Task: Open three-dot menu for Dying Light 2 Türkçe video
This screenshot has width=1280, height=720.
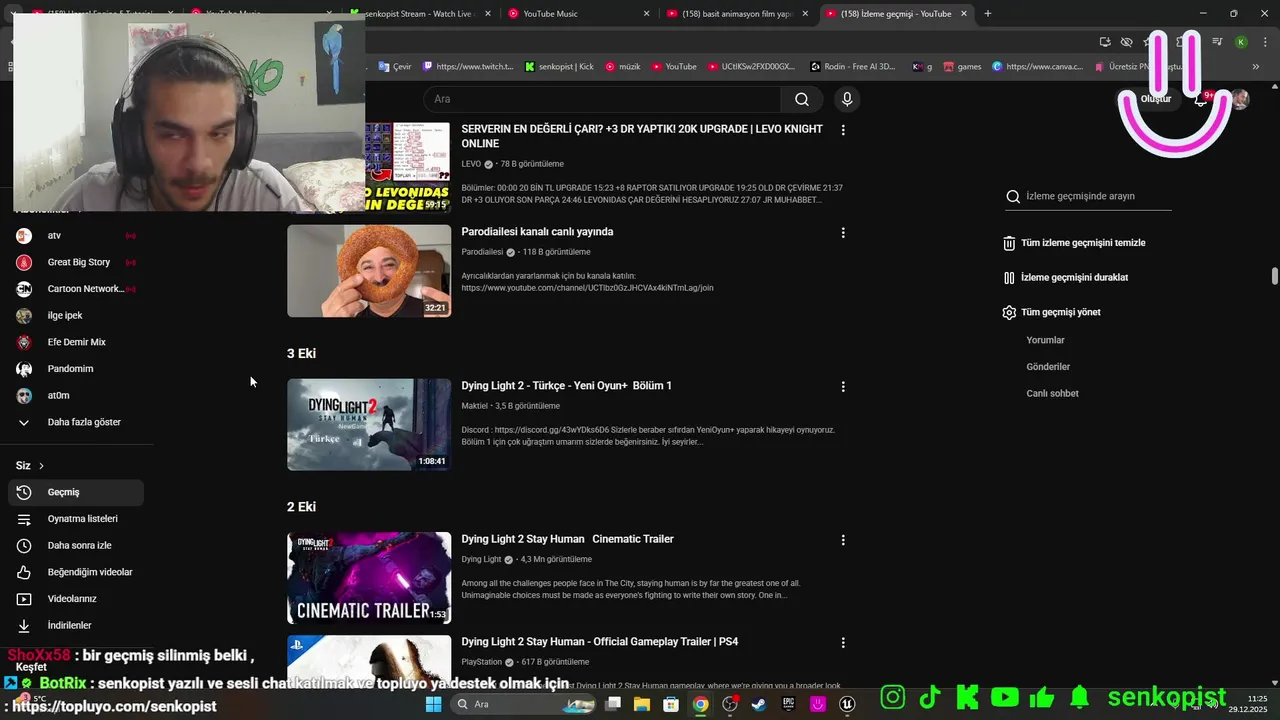Action: (x=843, y=386)
